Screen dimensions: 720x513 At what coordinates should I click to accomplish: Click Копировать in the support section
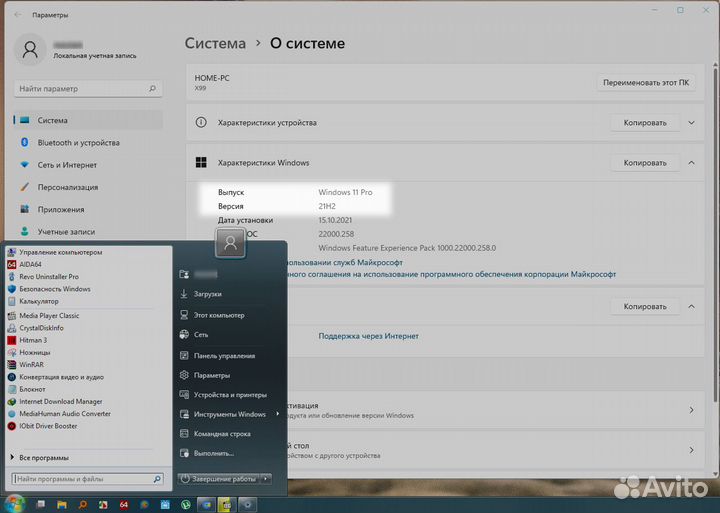click(x=645, y=306)
